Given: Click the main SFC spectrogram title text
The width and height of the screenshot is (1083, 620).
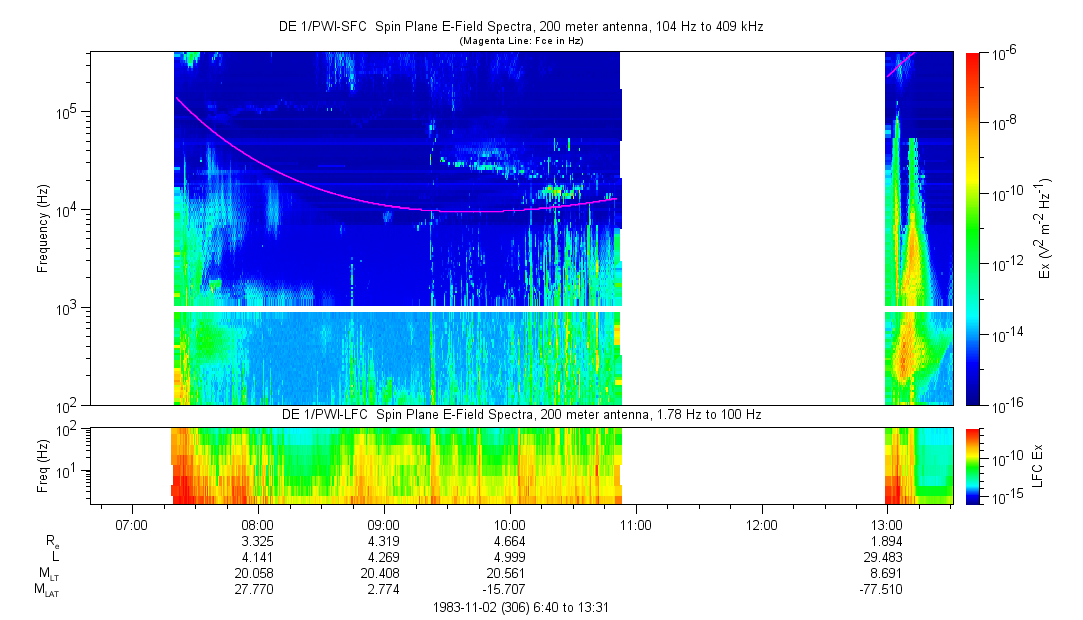Looking at the screenshot, I should (x=520, y=28).
